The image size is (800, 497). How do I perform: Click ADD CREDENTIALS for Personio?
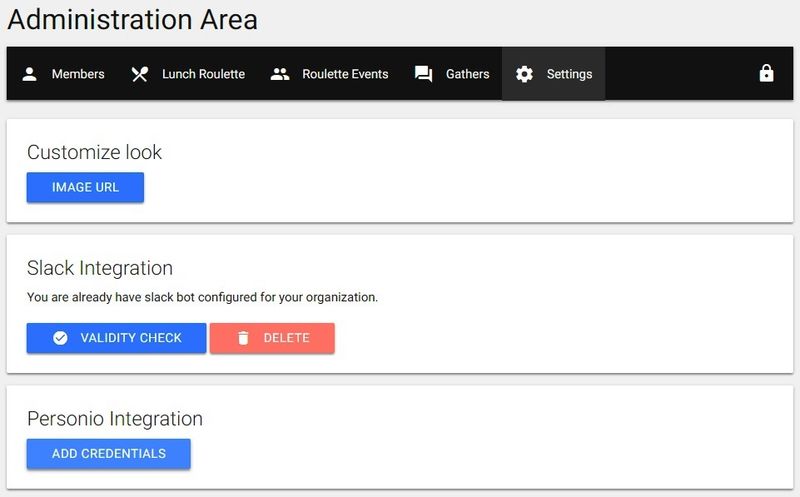pos(109,454)
